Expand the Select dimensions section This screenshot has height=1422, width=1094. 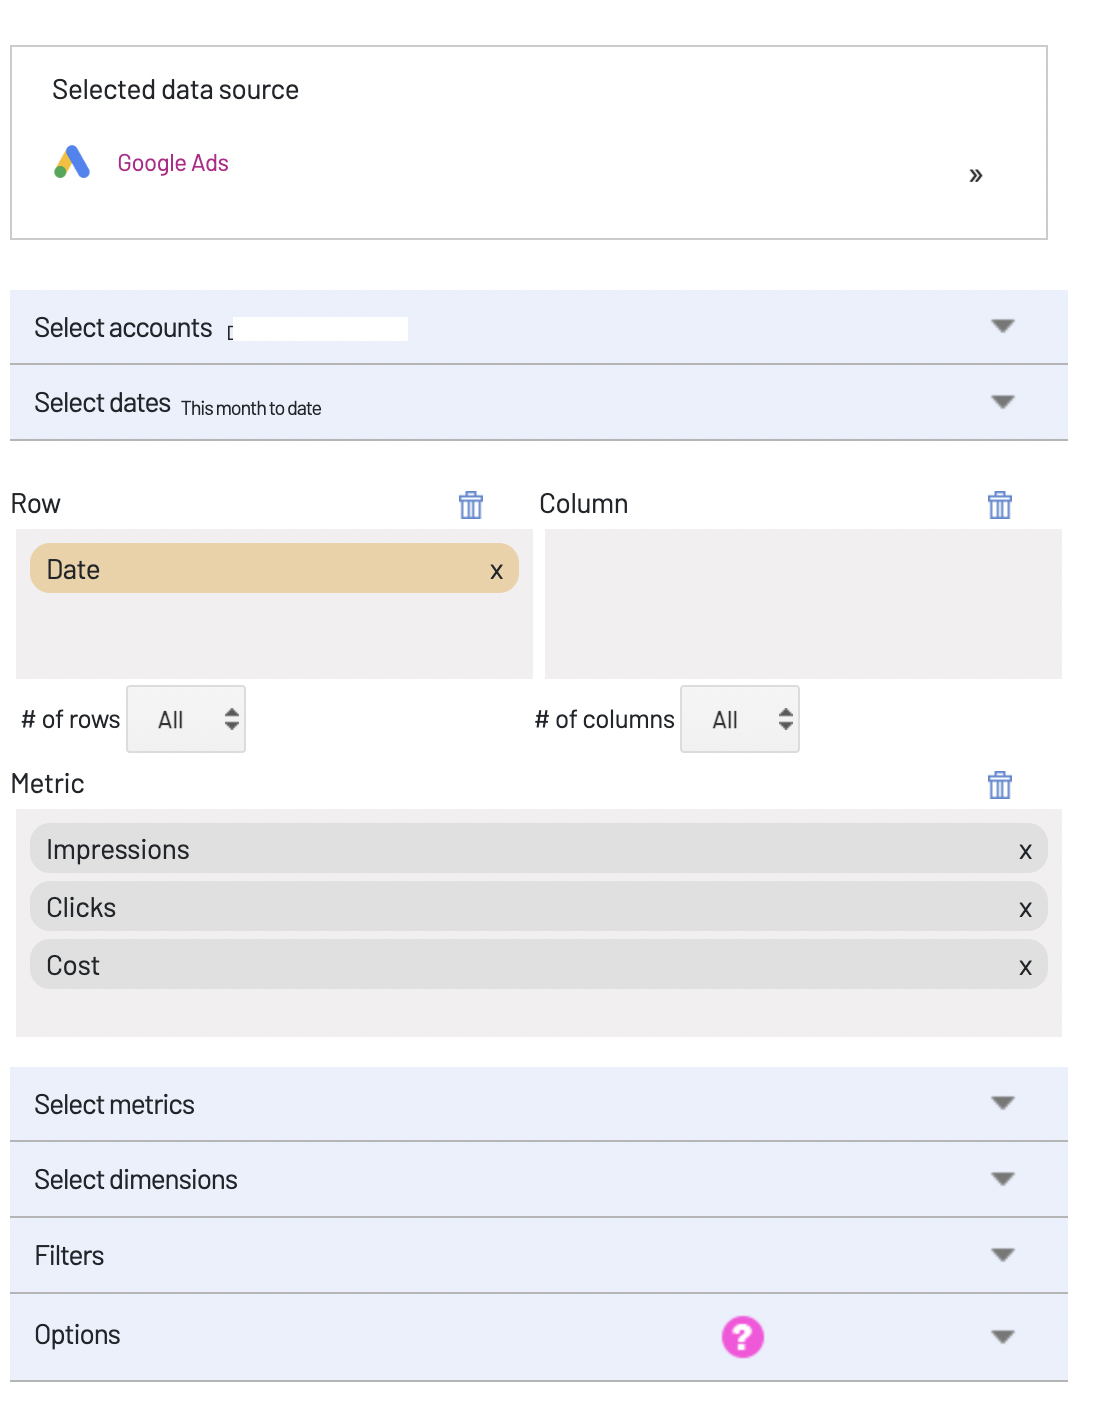coord(1003,1180)
